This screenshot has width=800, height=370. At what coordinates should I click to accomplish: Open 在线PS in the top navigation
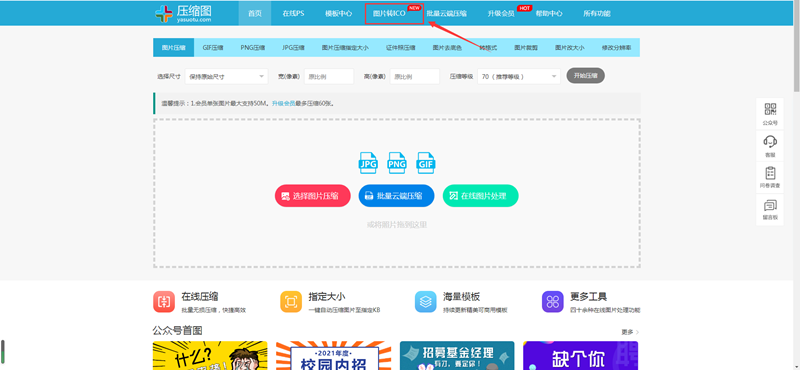point(293,14)
